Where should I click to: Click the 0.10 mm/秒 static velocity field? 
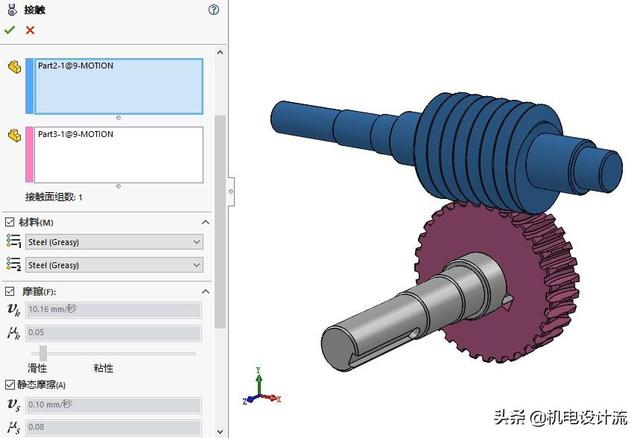point(113,405)
